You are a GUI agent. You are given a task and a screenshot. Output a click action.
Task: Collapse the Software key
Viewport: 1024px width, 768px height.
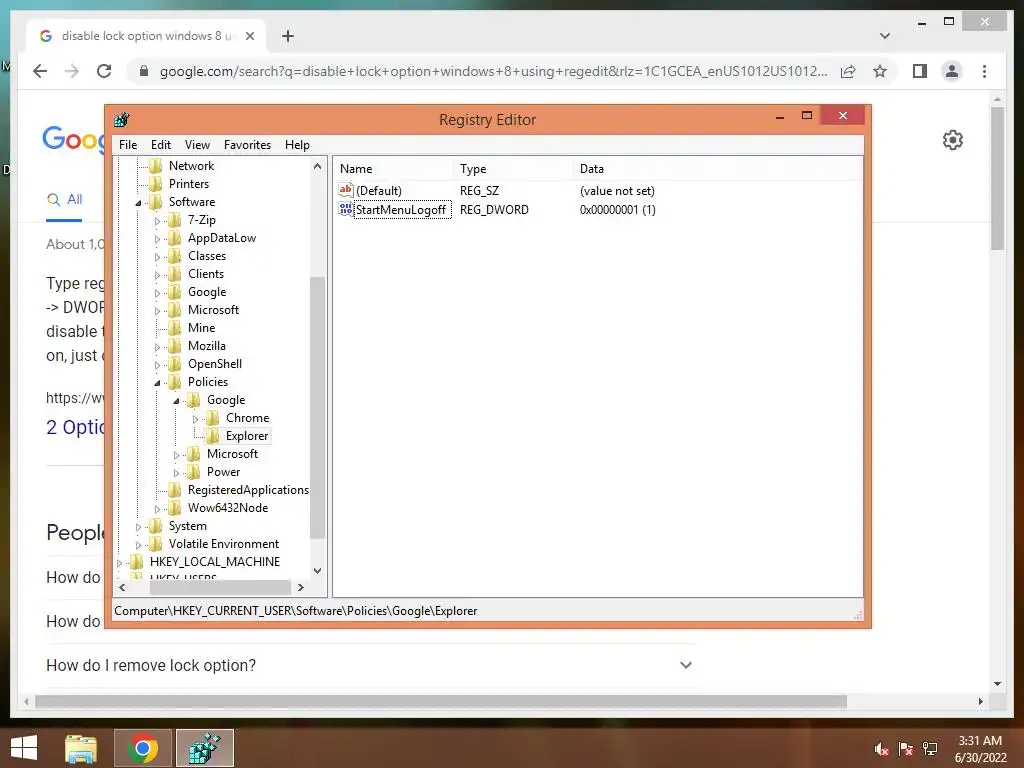(x=138, y=203)
